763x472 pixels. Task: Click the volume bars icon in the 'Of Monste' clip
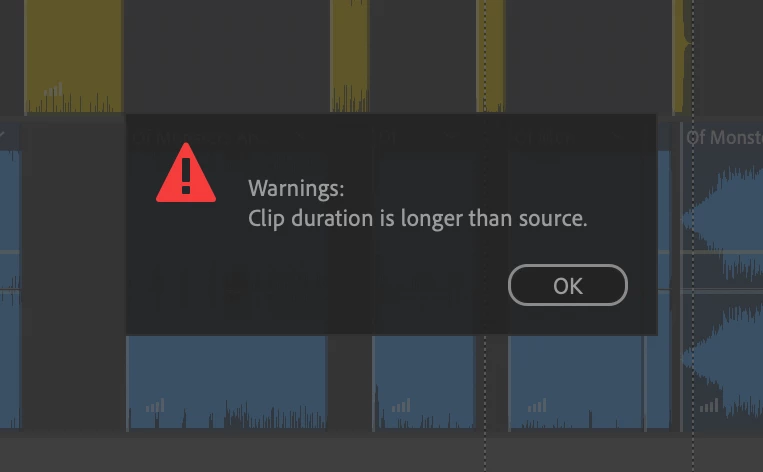click(x=709, y=405)
